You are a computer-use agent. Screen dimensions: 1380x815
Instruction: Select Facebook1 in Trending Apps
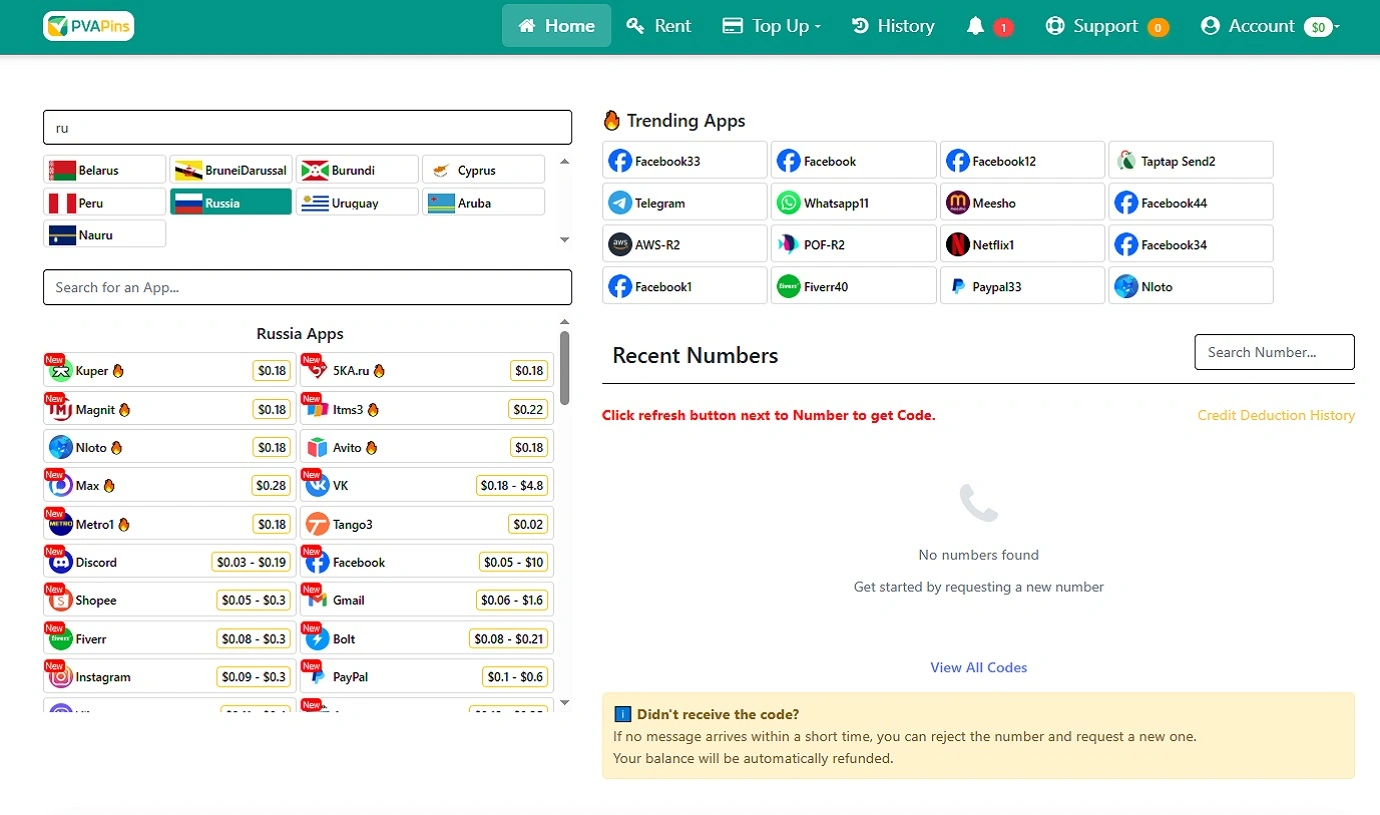(685, 286)
